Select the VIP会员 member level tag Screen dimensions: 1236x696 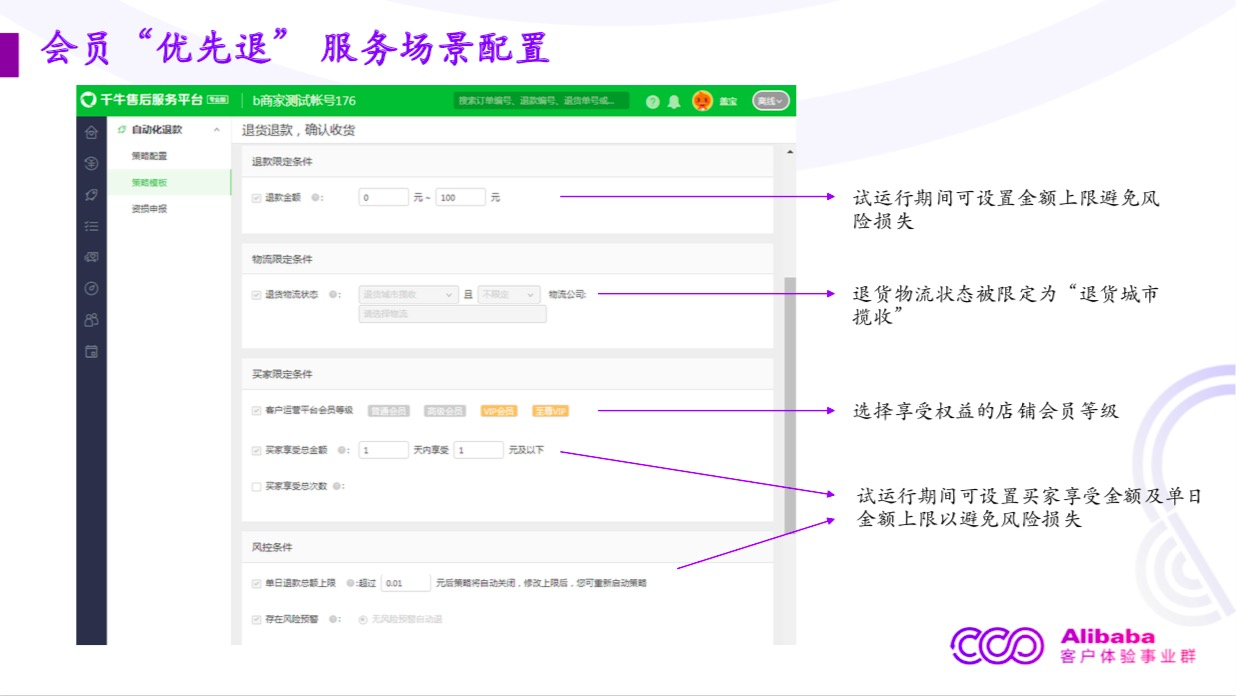499,411
